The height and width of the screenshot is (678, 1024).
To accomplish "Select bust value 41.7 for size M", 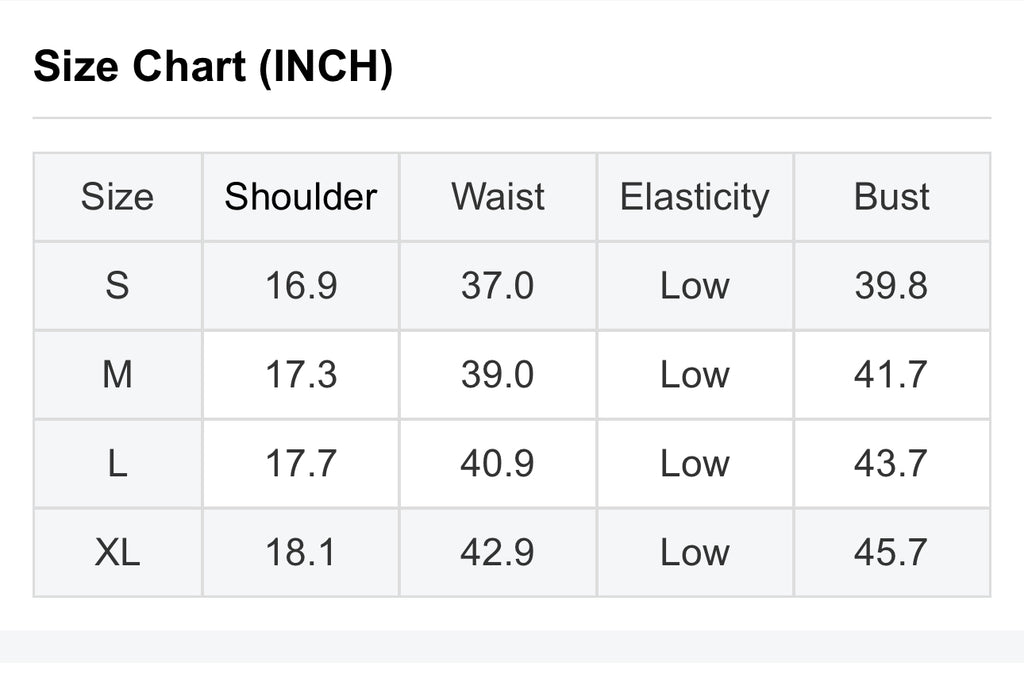I will 891,375.
